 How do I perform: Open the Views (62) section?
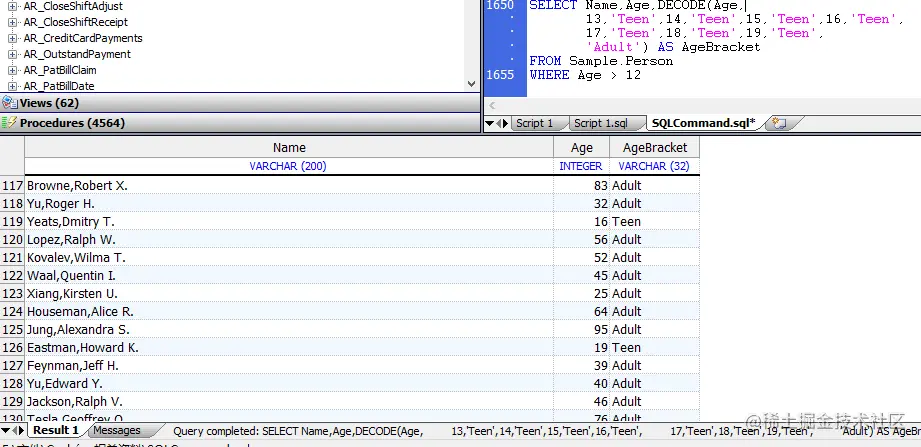(240, 103)
